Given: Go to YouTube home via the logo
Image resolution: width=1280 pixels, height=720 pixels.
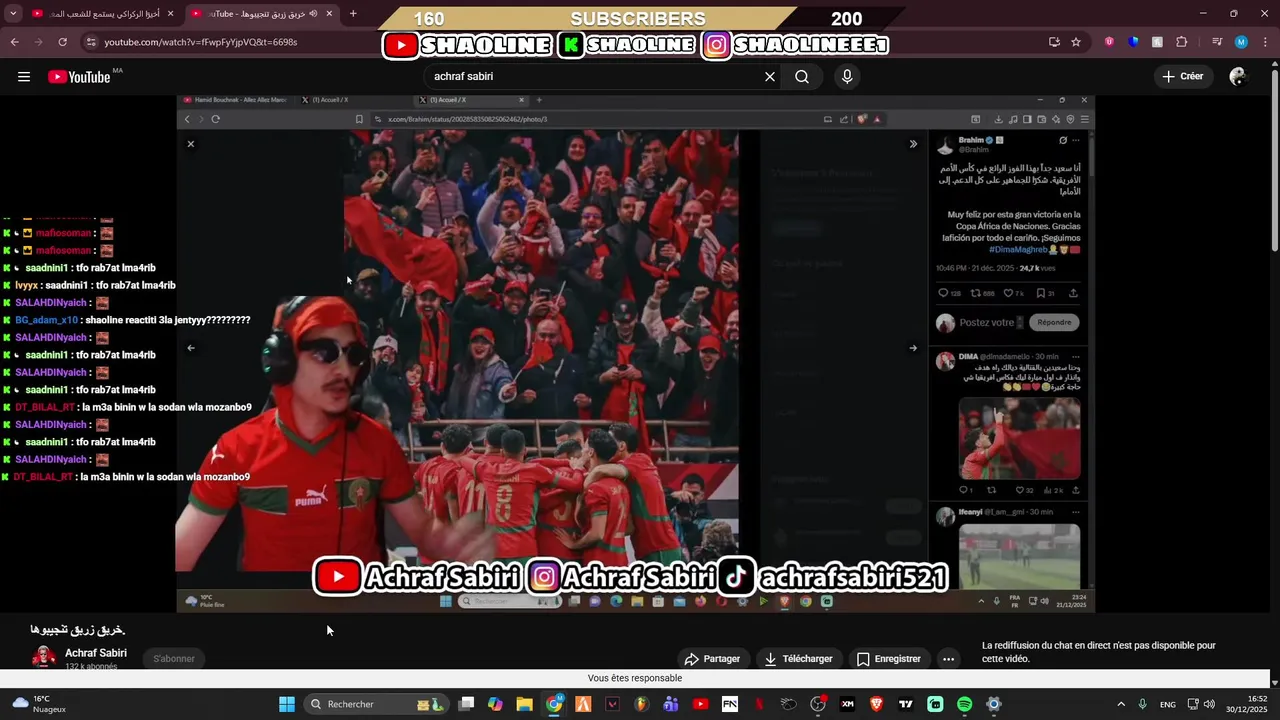Looking at the screenshot, I should coord(79,77).
